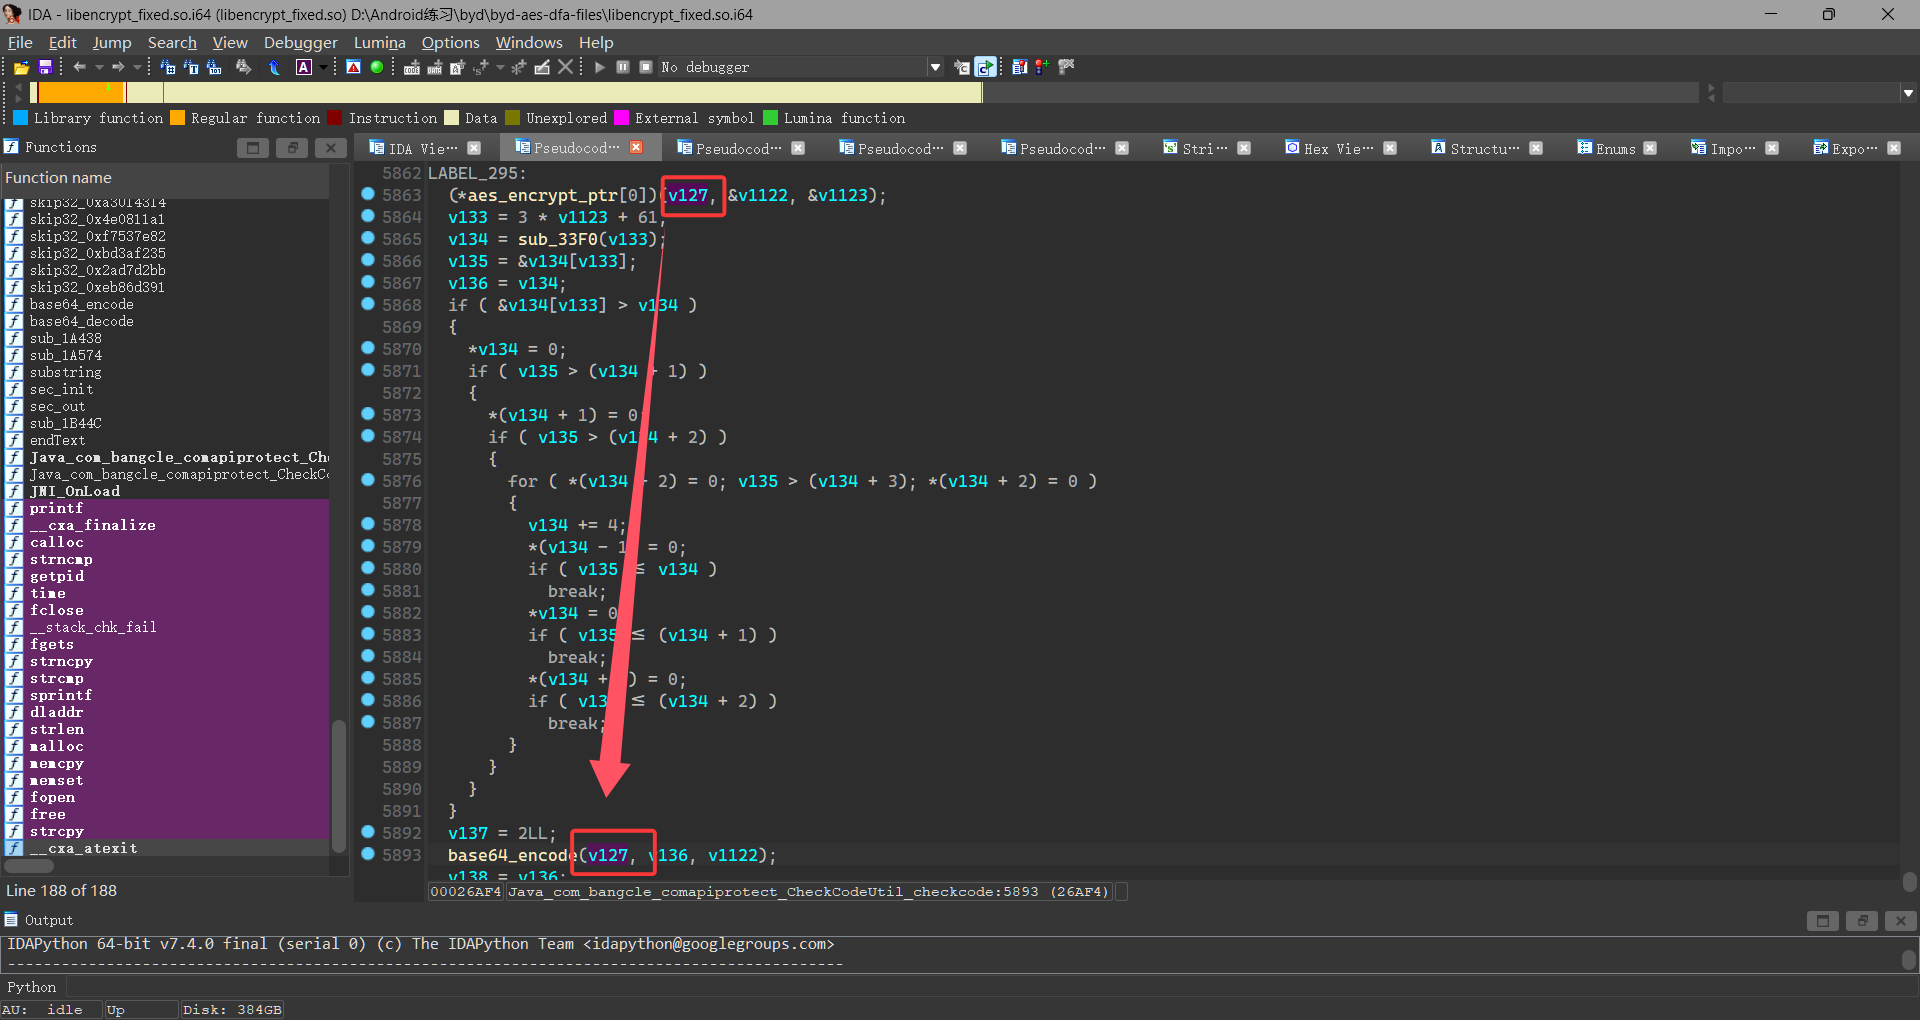Screen dimensions: 1920x1020
Task: Float the Functions panel icon
Action: click(x=292, y=148)
